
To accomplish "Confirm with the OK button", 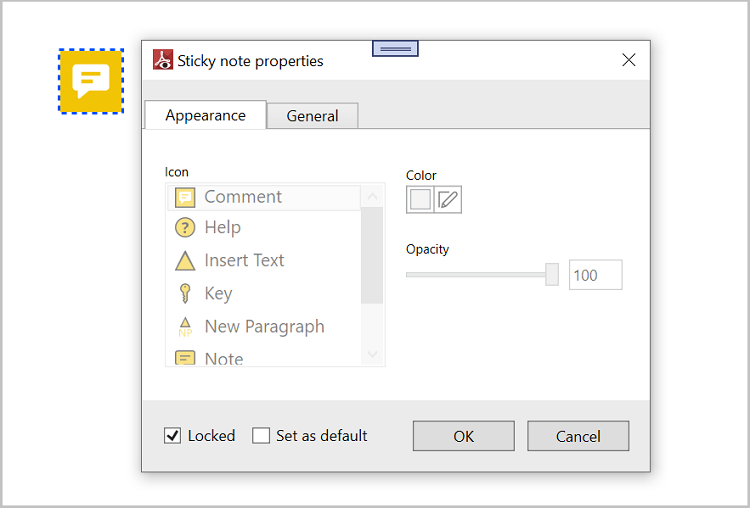I will click(x=463, y=436).
